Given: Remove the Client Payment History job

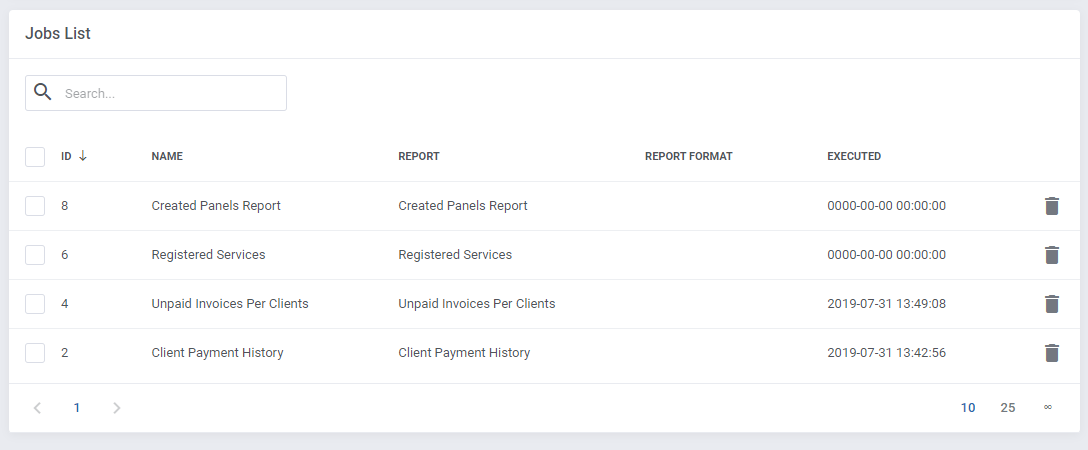Looking at the screenshot, I should pyautogui.click(x=1051, y=353).
